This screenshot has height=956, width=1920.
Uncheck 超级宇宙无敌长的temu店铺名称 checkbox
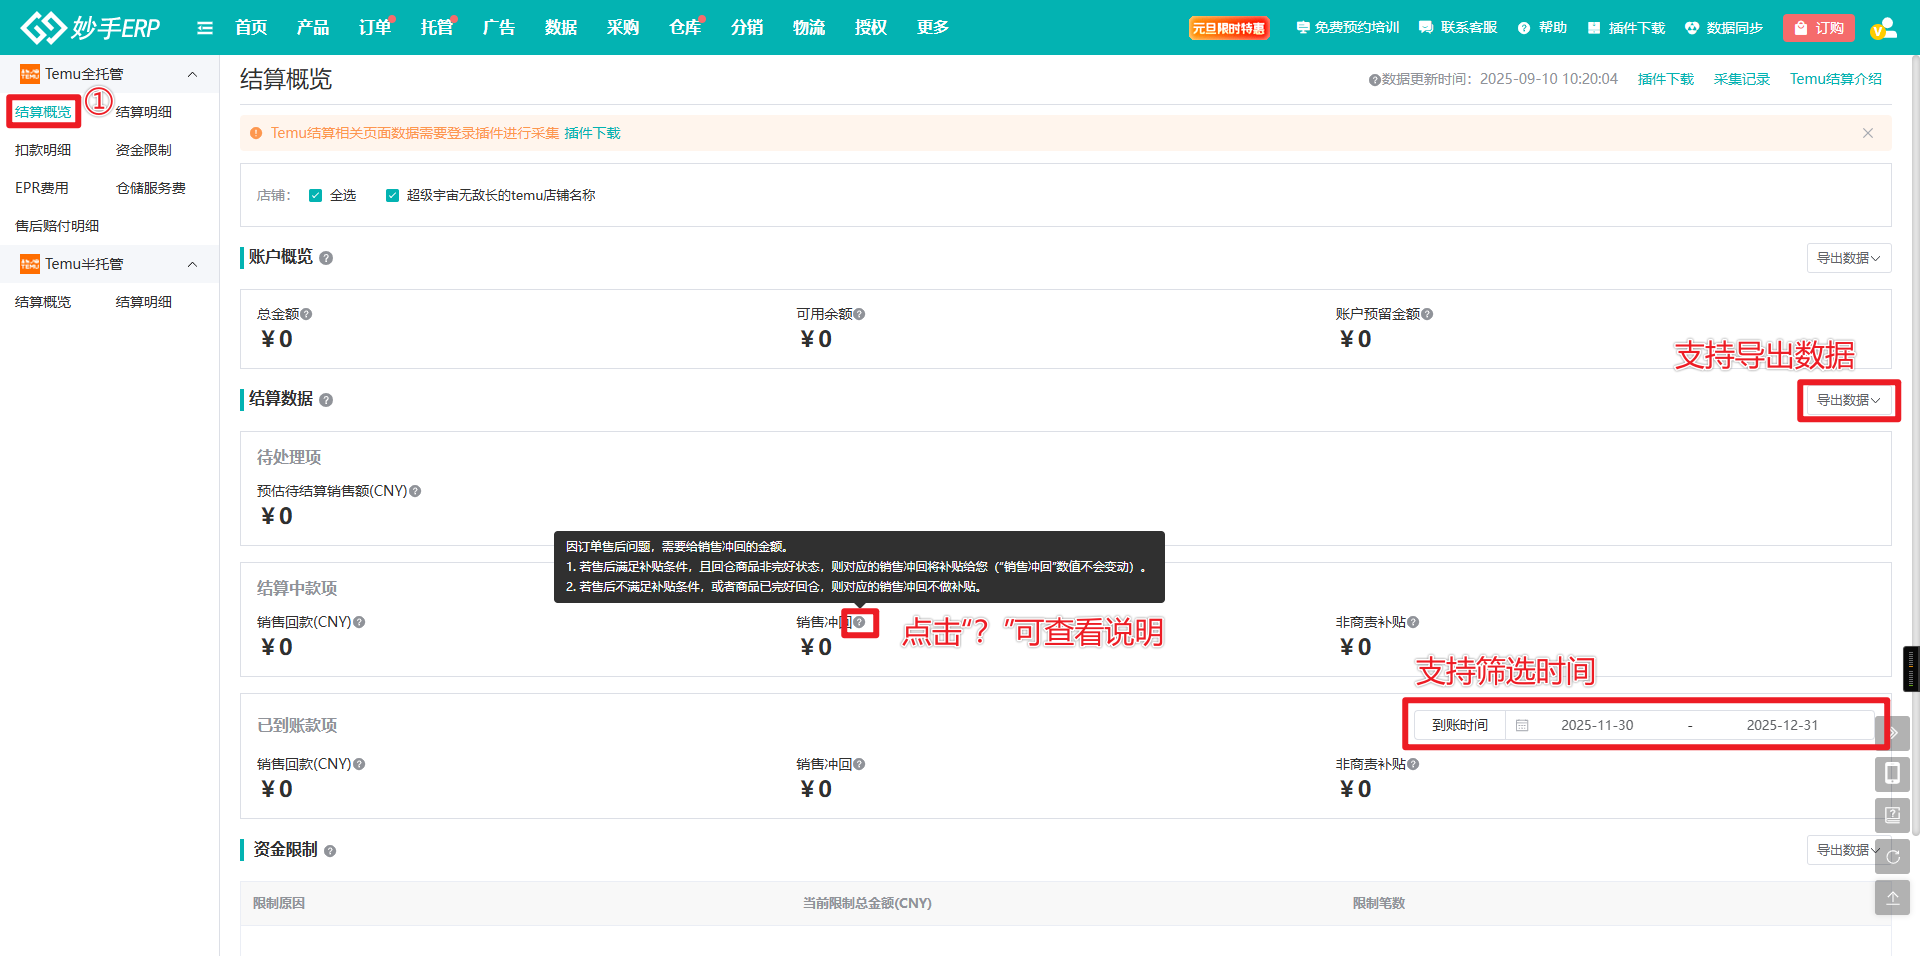coord(393,196)
